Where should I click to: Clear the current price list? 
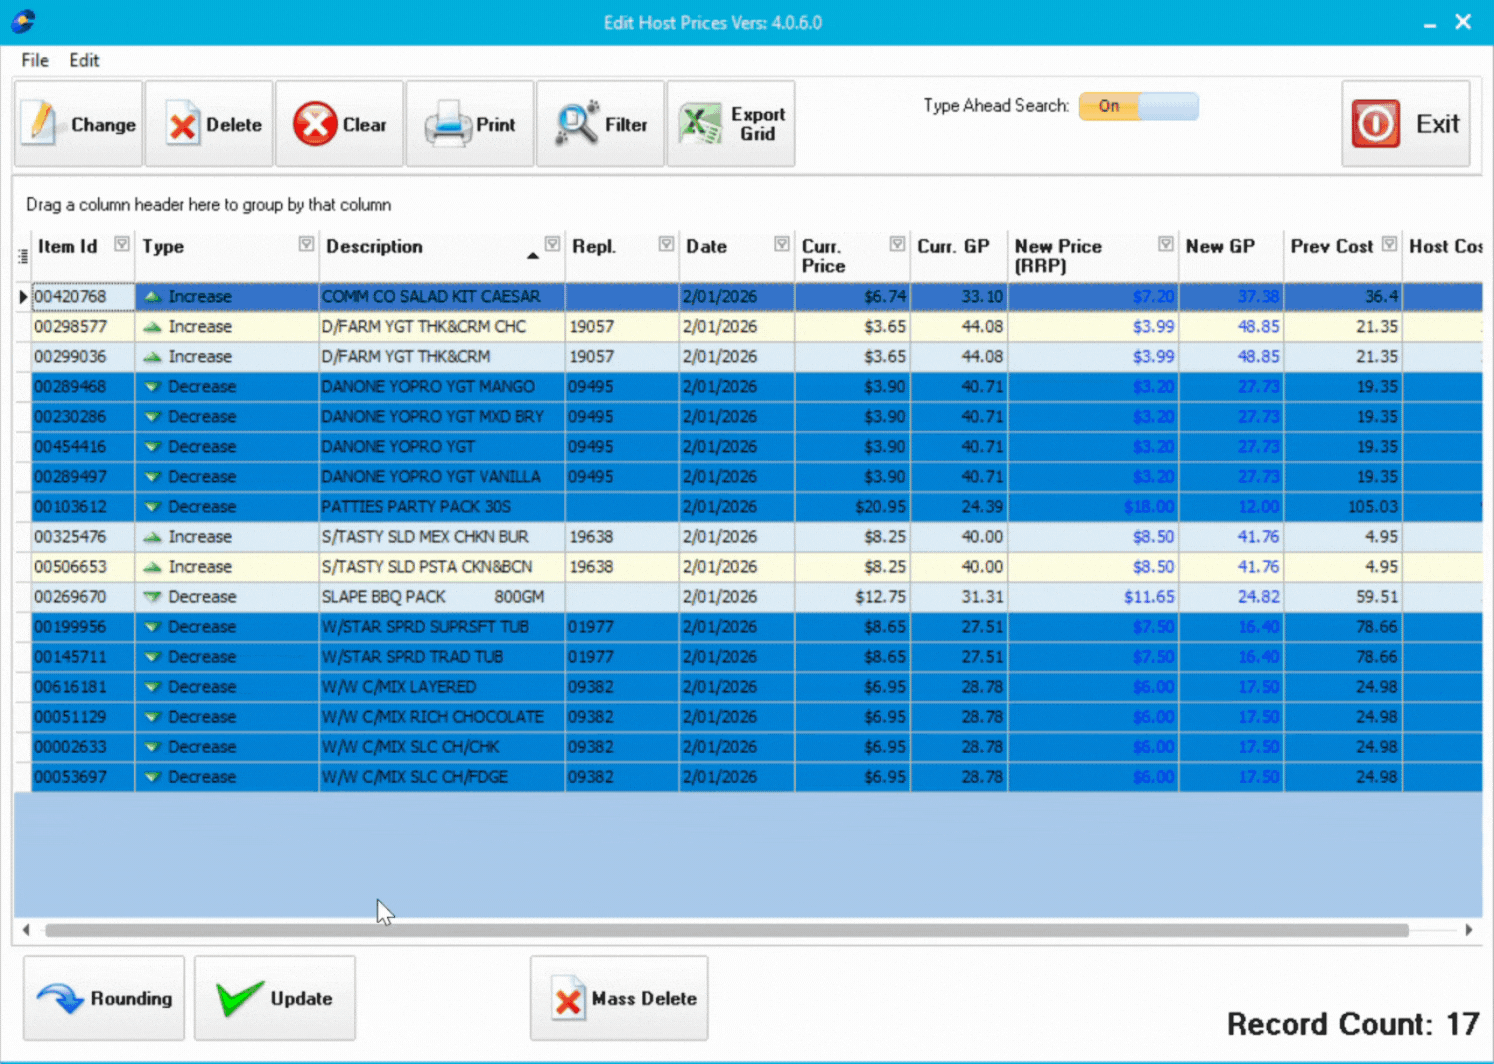(340, 123)
